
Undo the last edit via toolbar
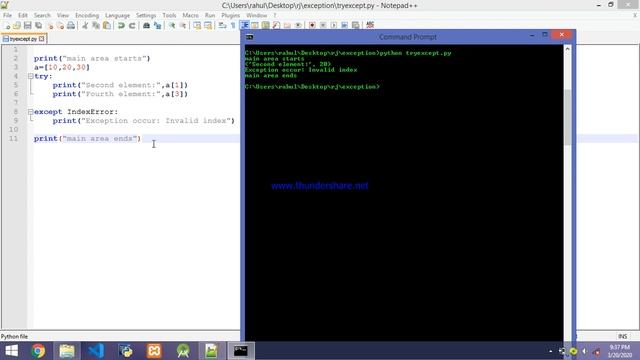121,25
